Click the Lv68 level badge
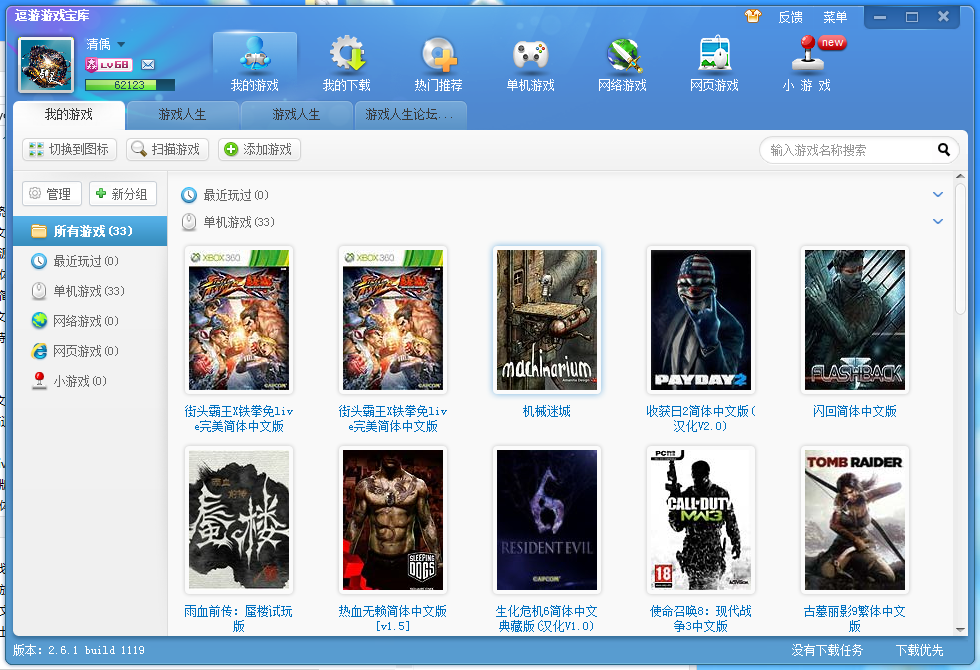Image resolution: width=980 pixels, height=670 pixels. (108, 64)
